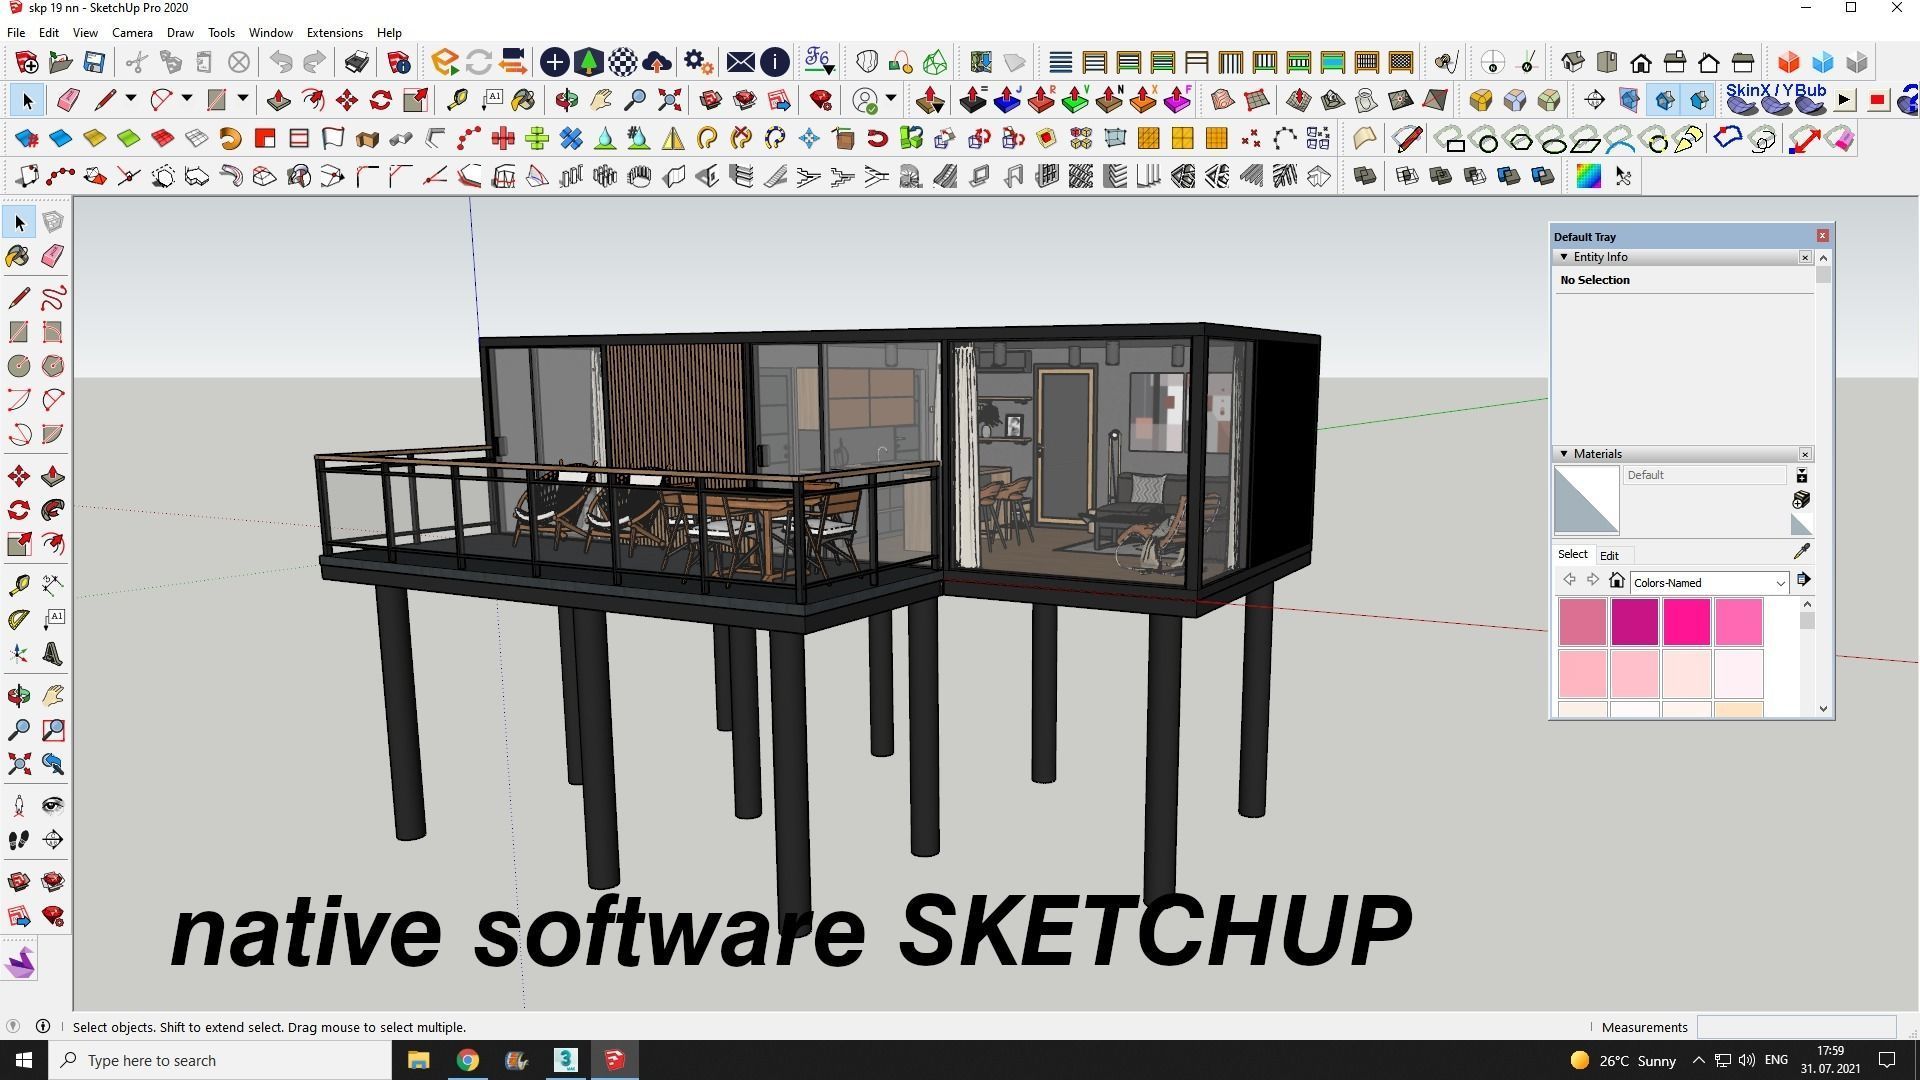Image resolution: width=1920 pixels, height=1080 pixels.
Task: Close the Default Tray
Action: [x=1822, y=236]
